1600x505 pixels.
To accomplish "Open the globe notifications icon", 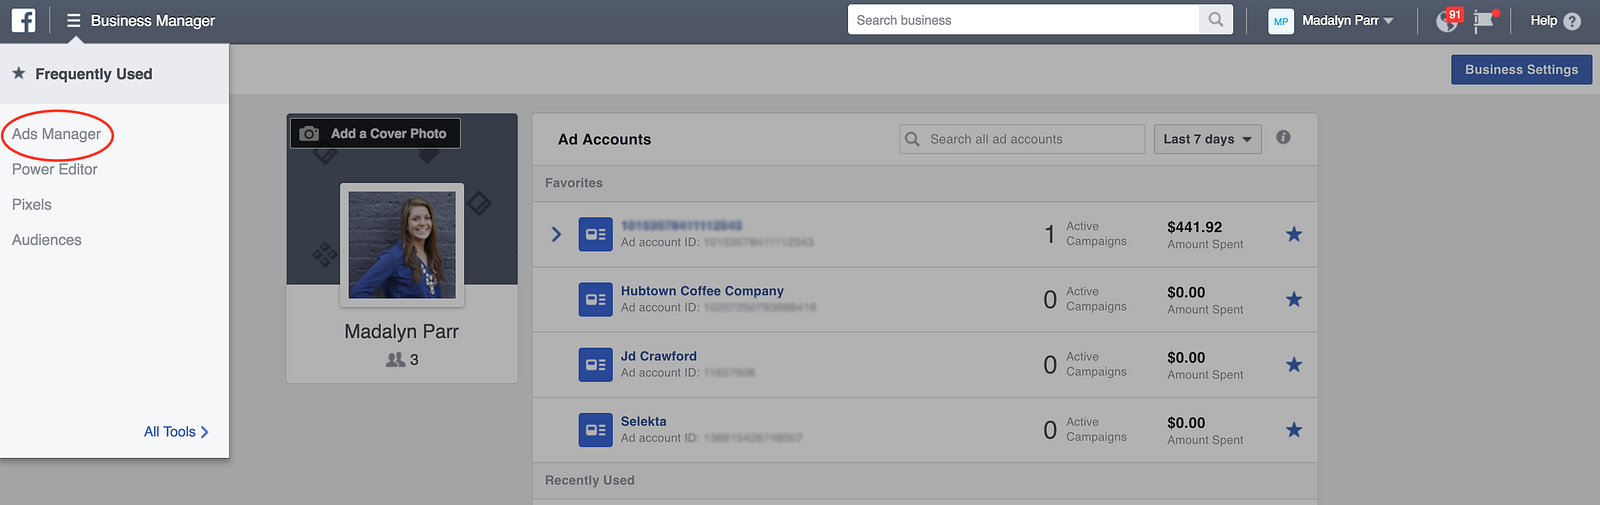I will tap(1447, 21).
